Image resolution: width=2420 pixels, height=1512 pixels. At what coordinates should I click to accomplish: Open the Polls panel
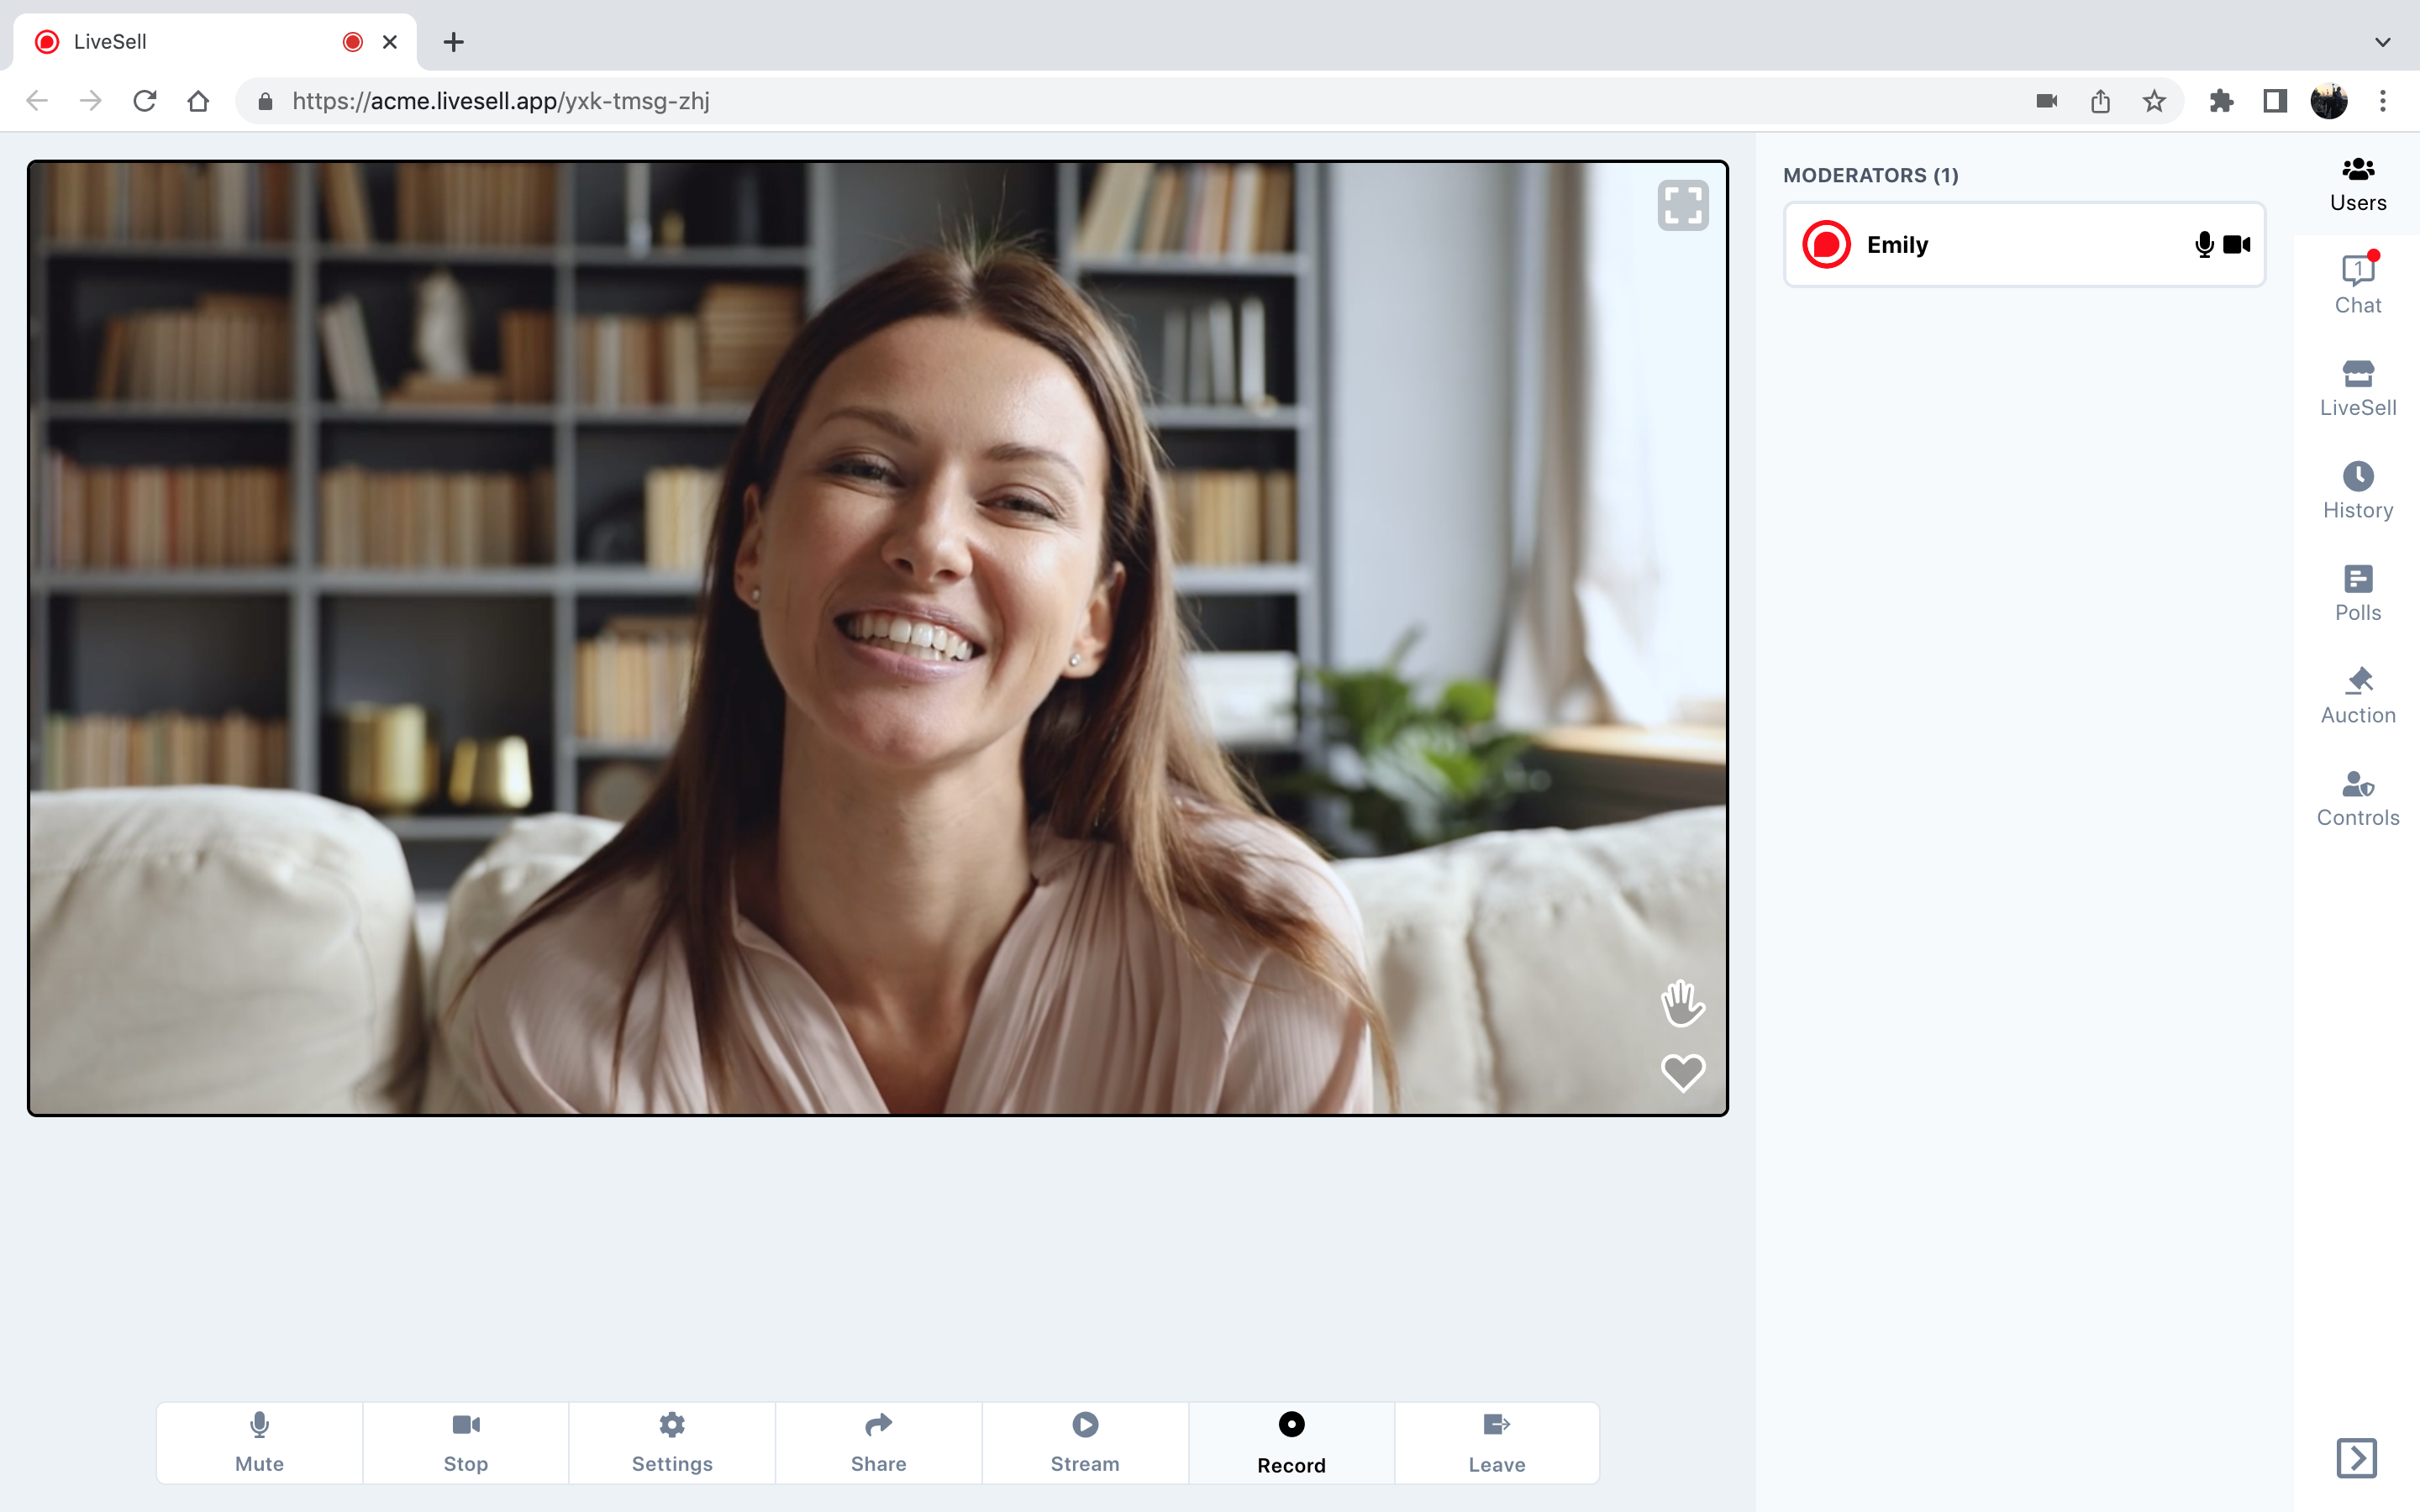pos(2357,593)
